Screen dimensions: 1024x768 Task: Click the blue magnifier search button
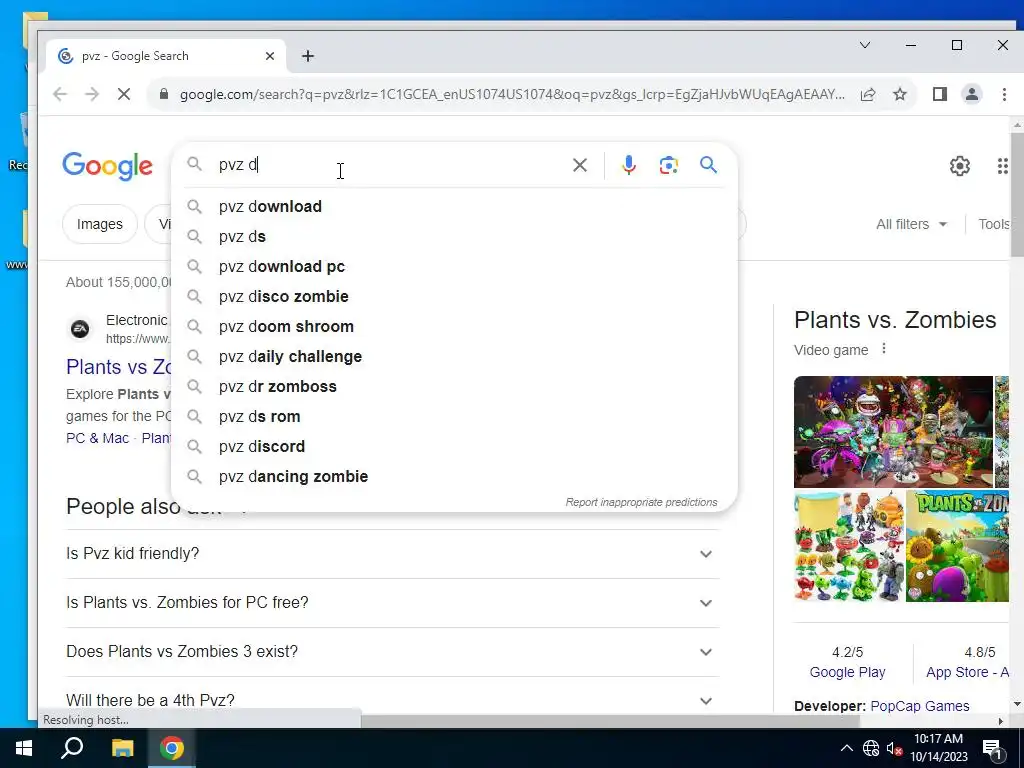tap(709, 165)
